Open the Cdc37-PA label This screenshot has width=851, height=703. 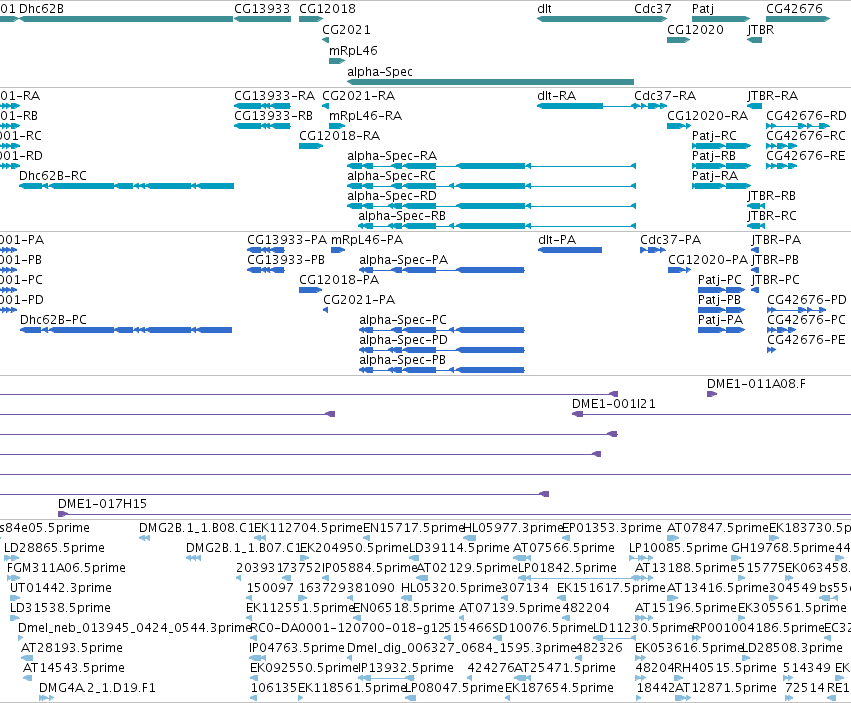click(670, 240)
